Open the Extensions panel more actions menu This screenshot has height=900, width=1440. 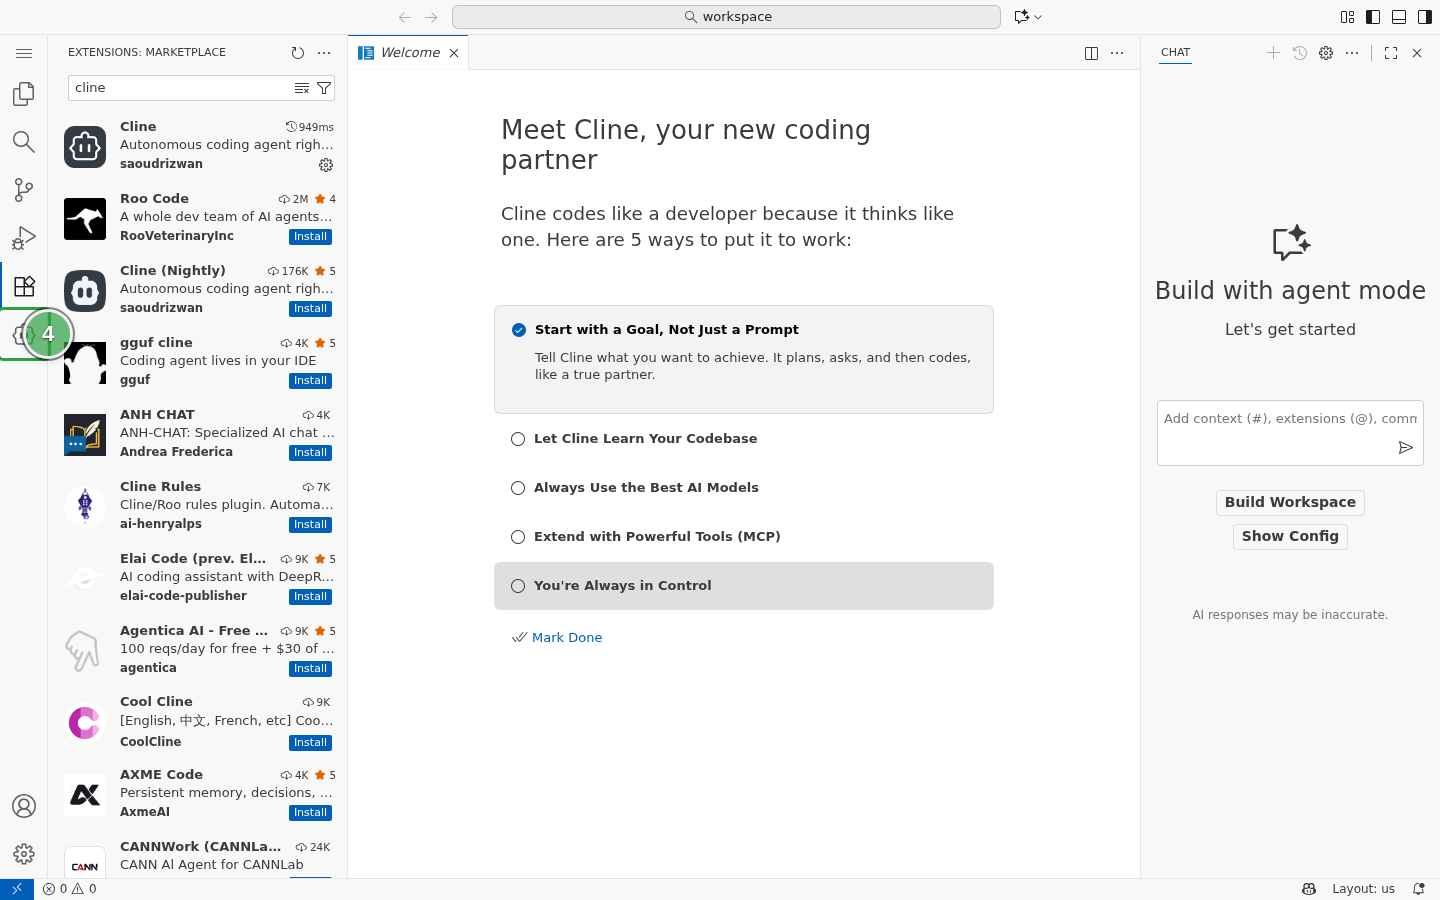pos(324,53)
